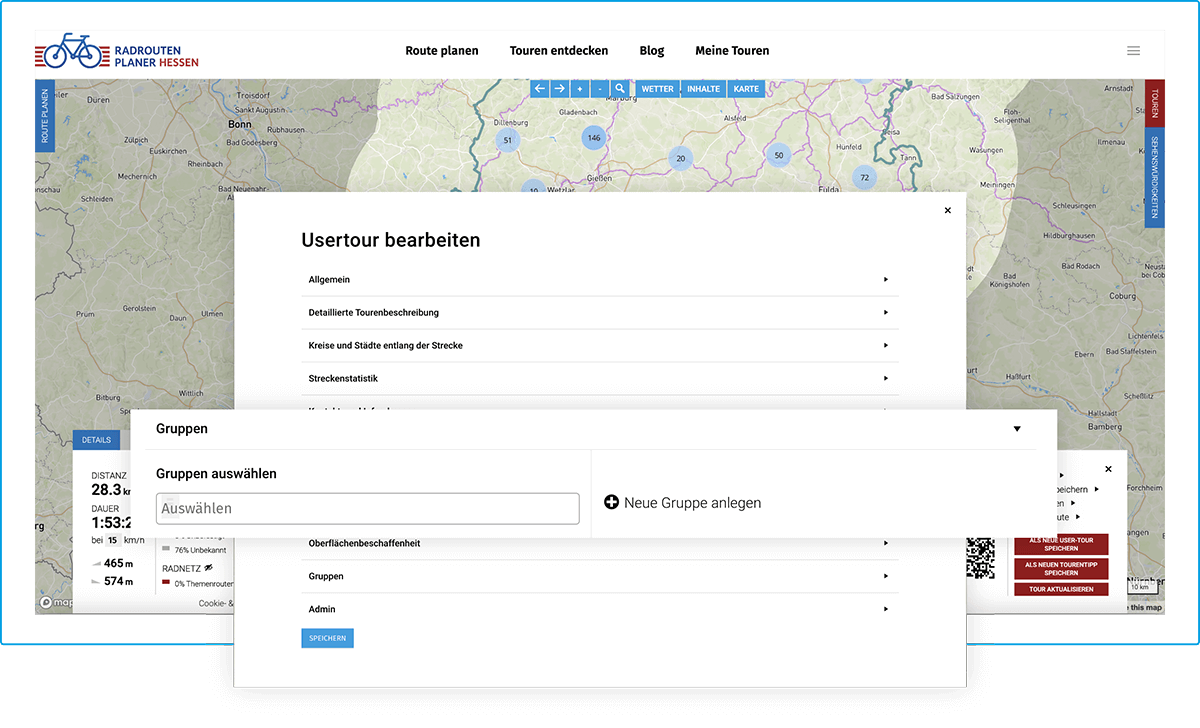This screenshot has width=1200, height=728.
Task: Click the Bonn city label on the map
Action: (x=240, y=125)
